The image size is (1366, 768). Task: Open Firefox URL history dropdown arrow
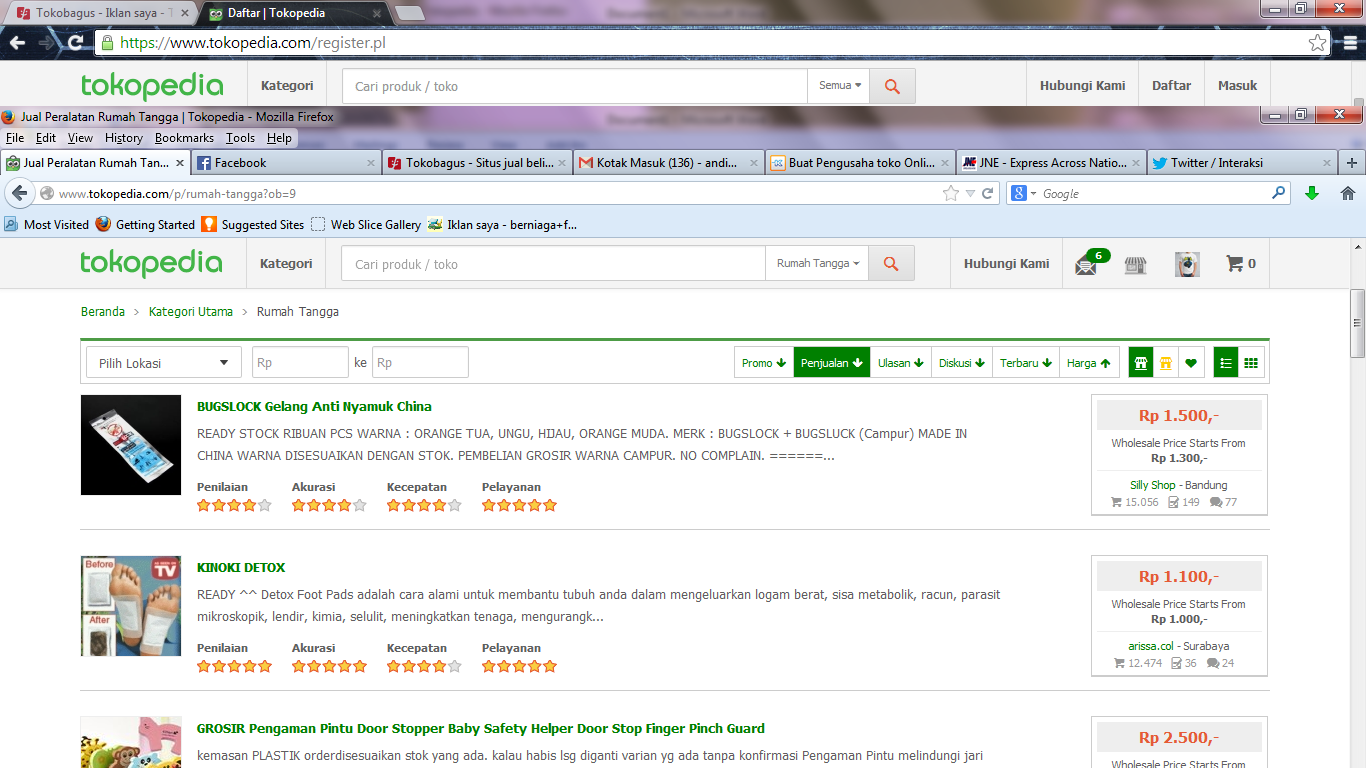[970, 194]
